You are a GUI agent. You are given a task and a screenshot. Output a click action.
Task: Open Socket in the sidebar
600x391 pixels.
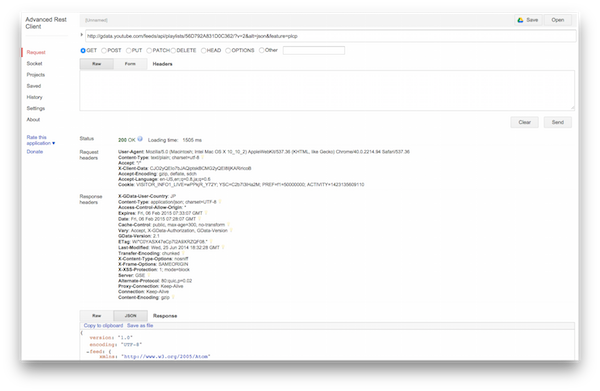34,64
